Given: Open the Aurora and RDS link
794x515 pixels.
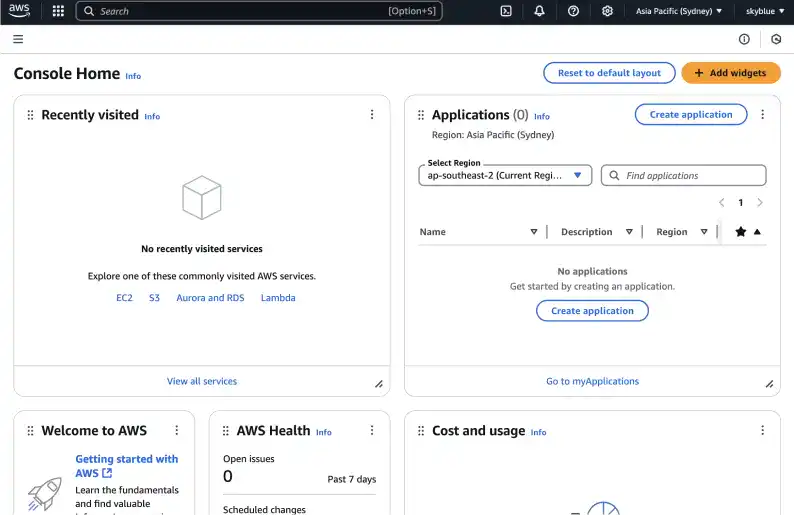Looking at the screenshot, I should 210,298.
